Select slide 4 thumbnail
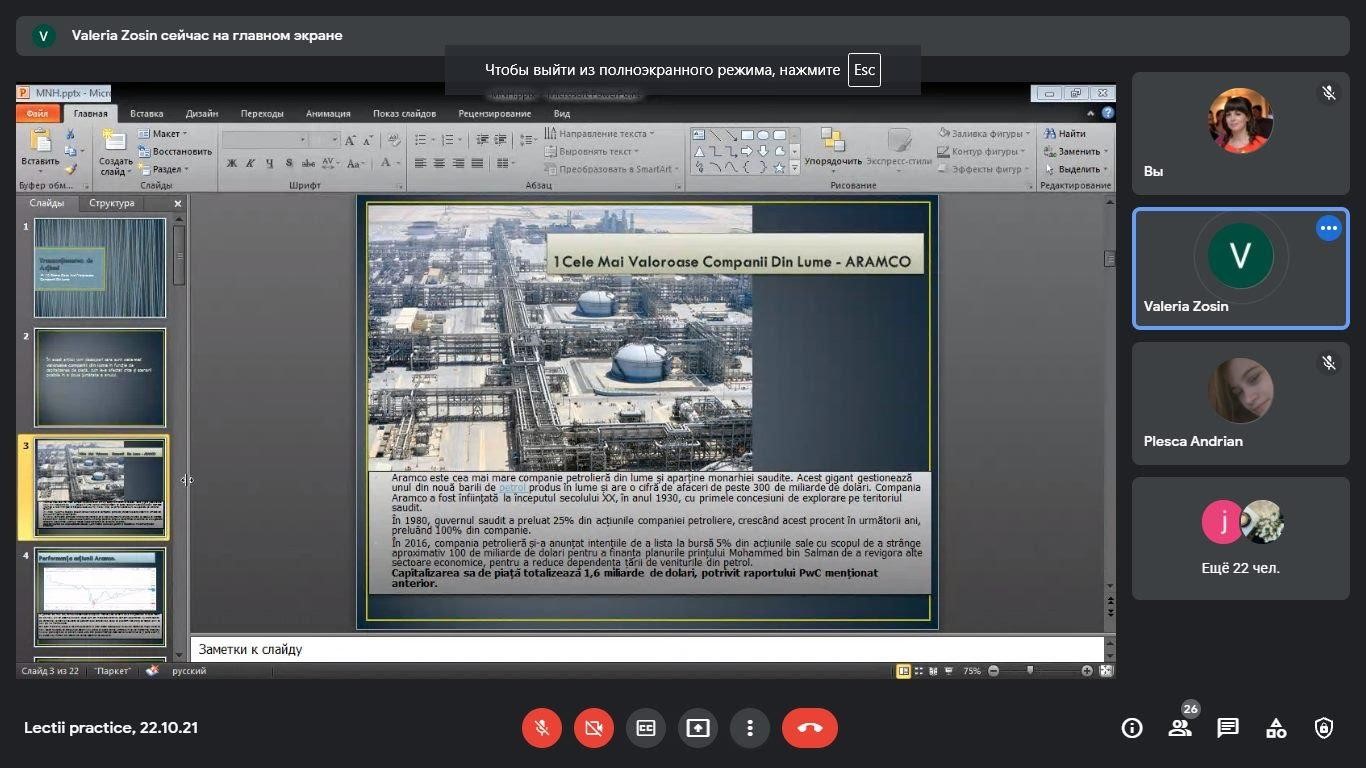The height and width of the screenshot is (768, 1366). point(100,596)
